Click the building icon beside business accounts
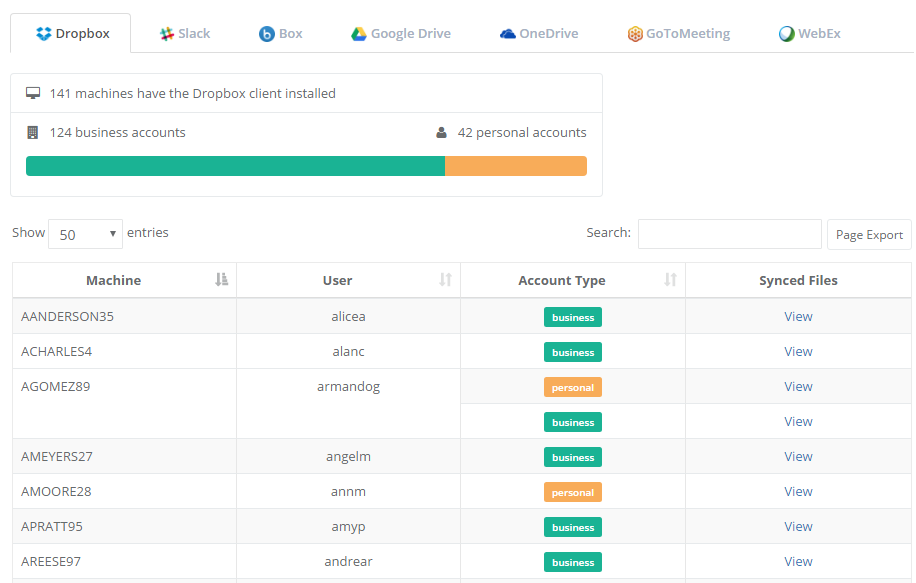Image resolution: width=916 pixels, height=583 pixels. 33,133
